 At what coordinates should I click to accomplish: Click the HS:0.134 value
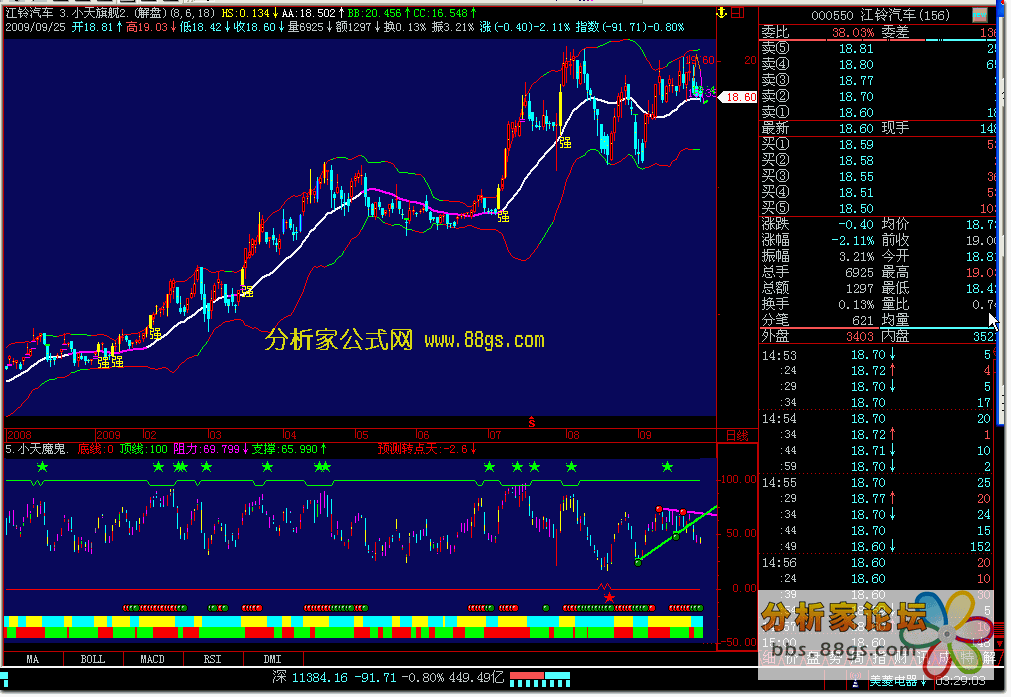[246, 13]
